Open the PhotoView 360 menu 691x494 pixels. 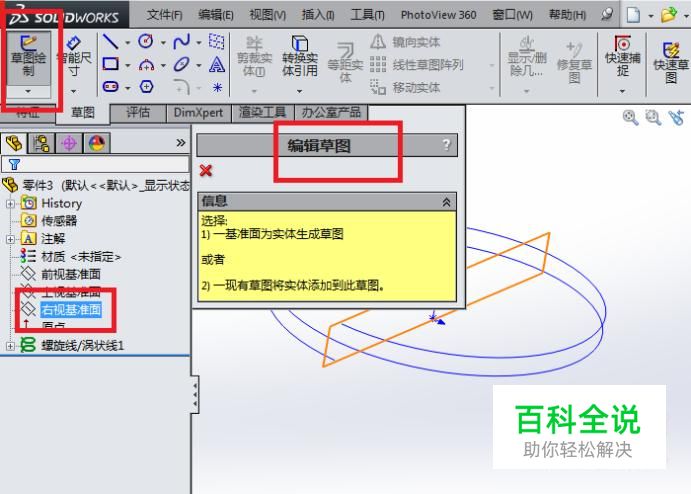pos(438,15)
